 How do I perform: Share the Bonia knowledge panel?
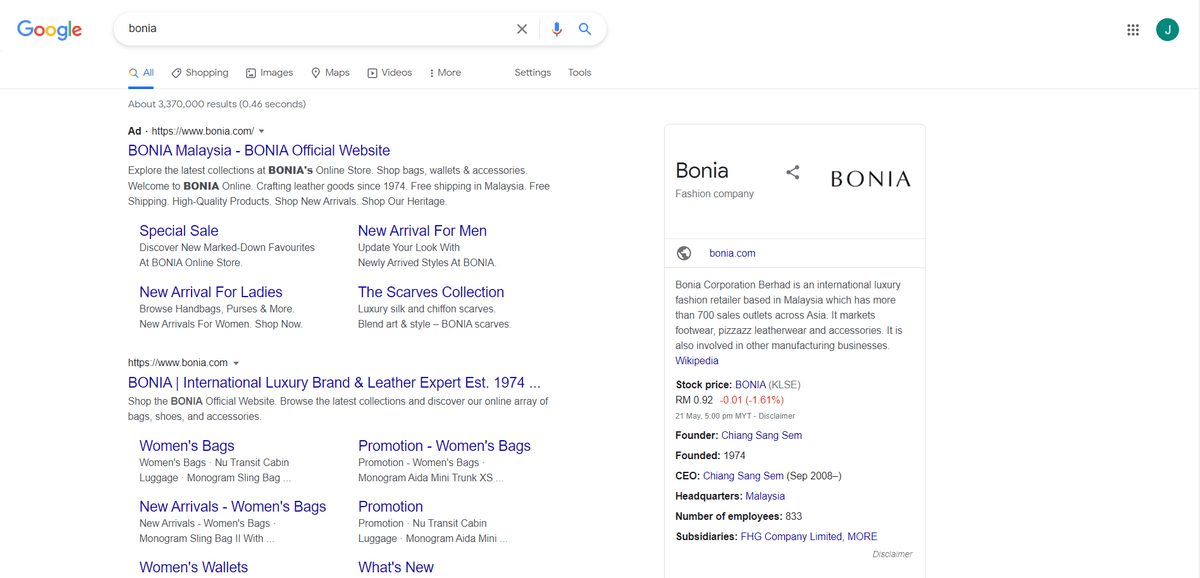793,172
